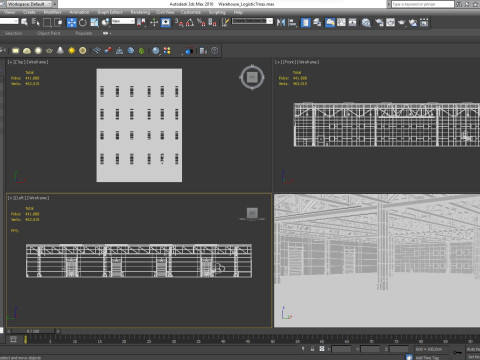
Task: Click Select and Manipulate crosshair icon
Action: [154, 22]
